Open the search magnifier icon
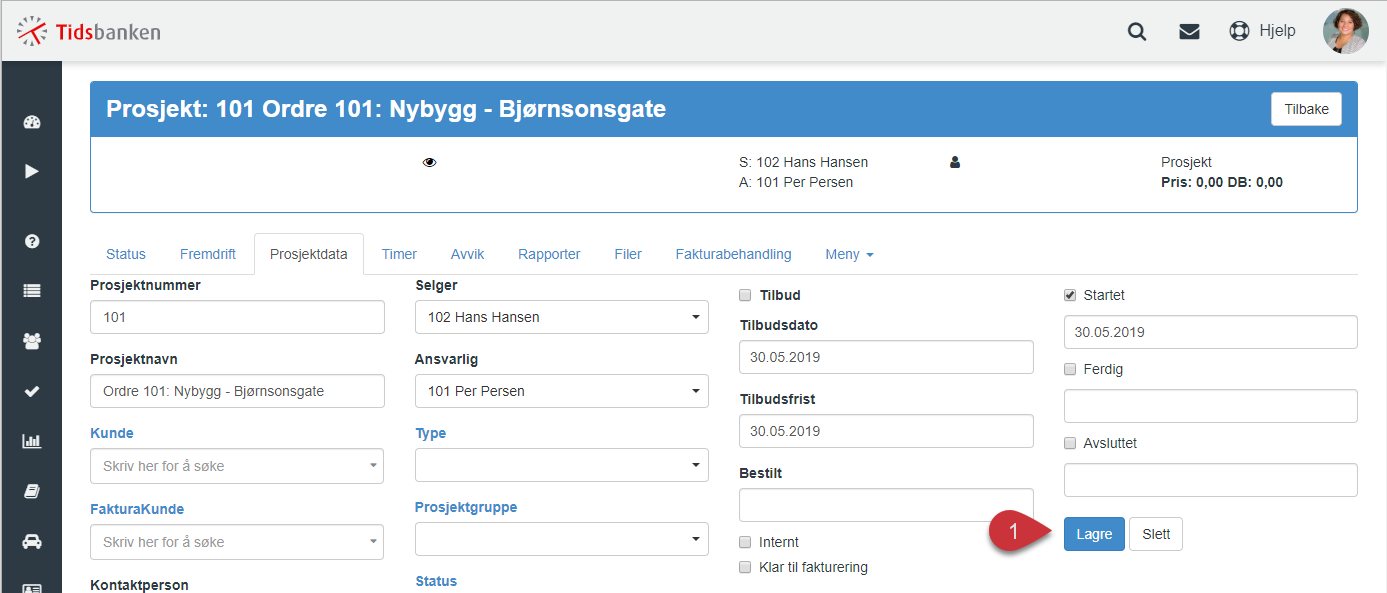 coord(1137,31)
